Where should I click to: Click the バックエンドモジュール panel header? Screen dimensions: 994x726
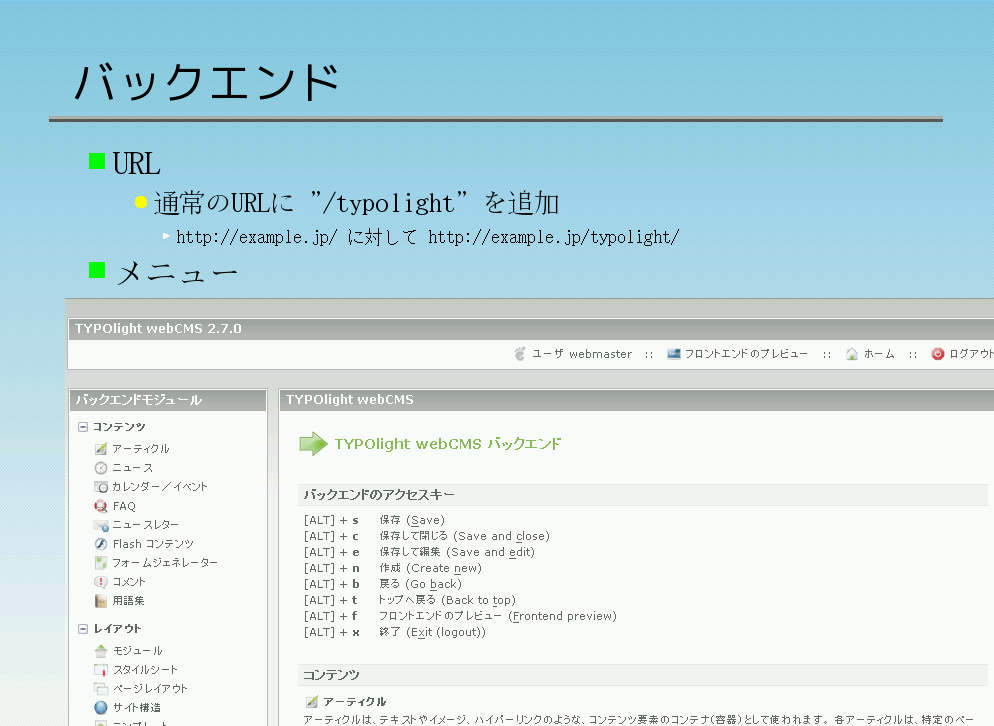[x=168, y=400]
